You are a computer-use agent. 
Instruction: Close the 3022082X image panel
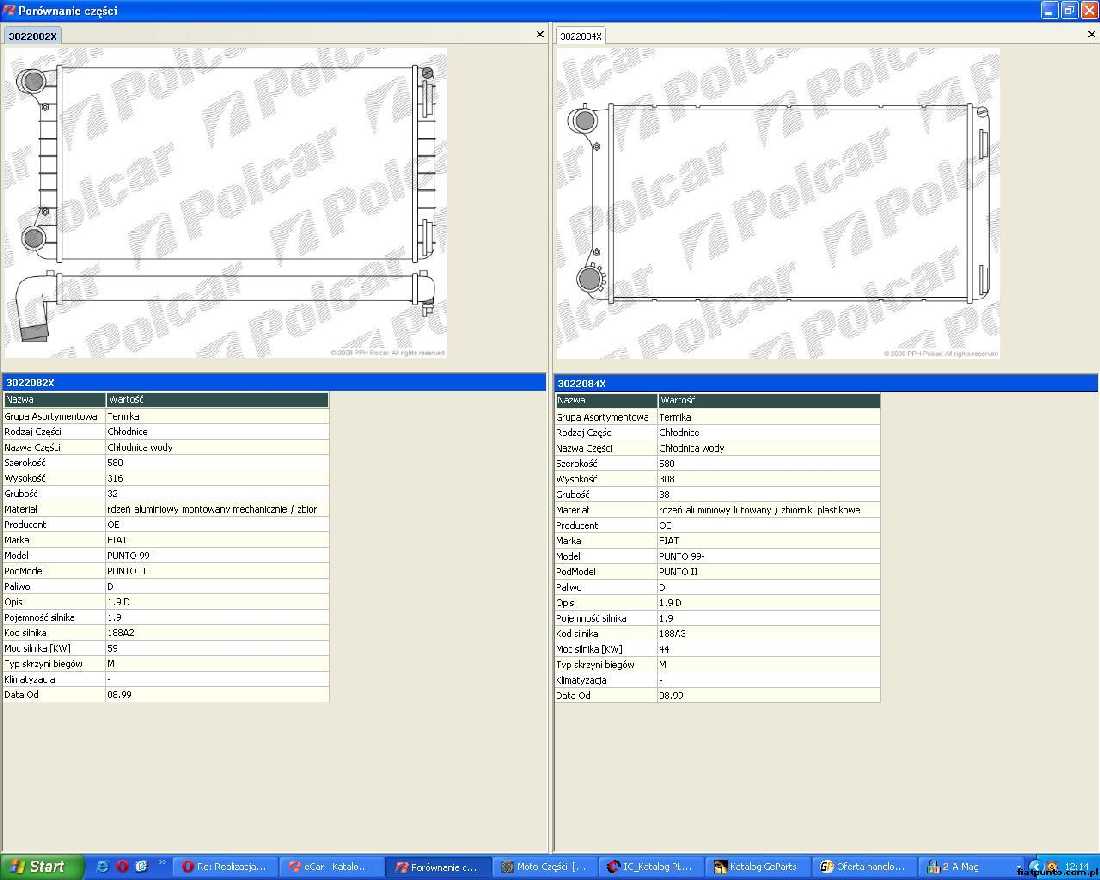[x=539, y=34]
